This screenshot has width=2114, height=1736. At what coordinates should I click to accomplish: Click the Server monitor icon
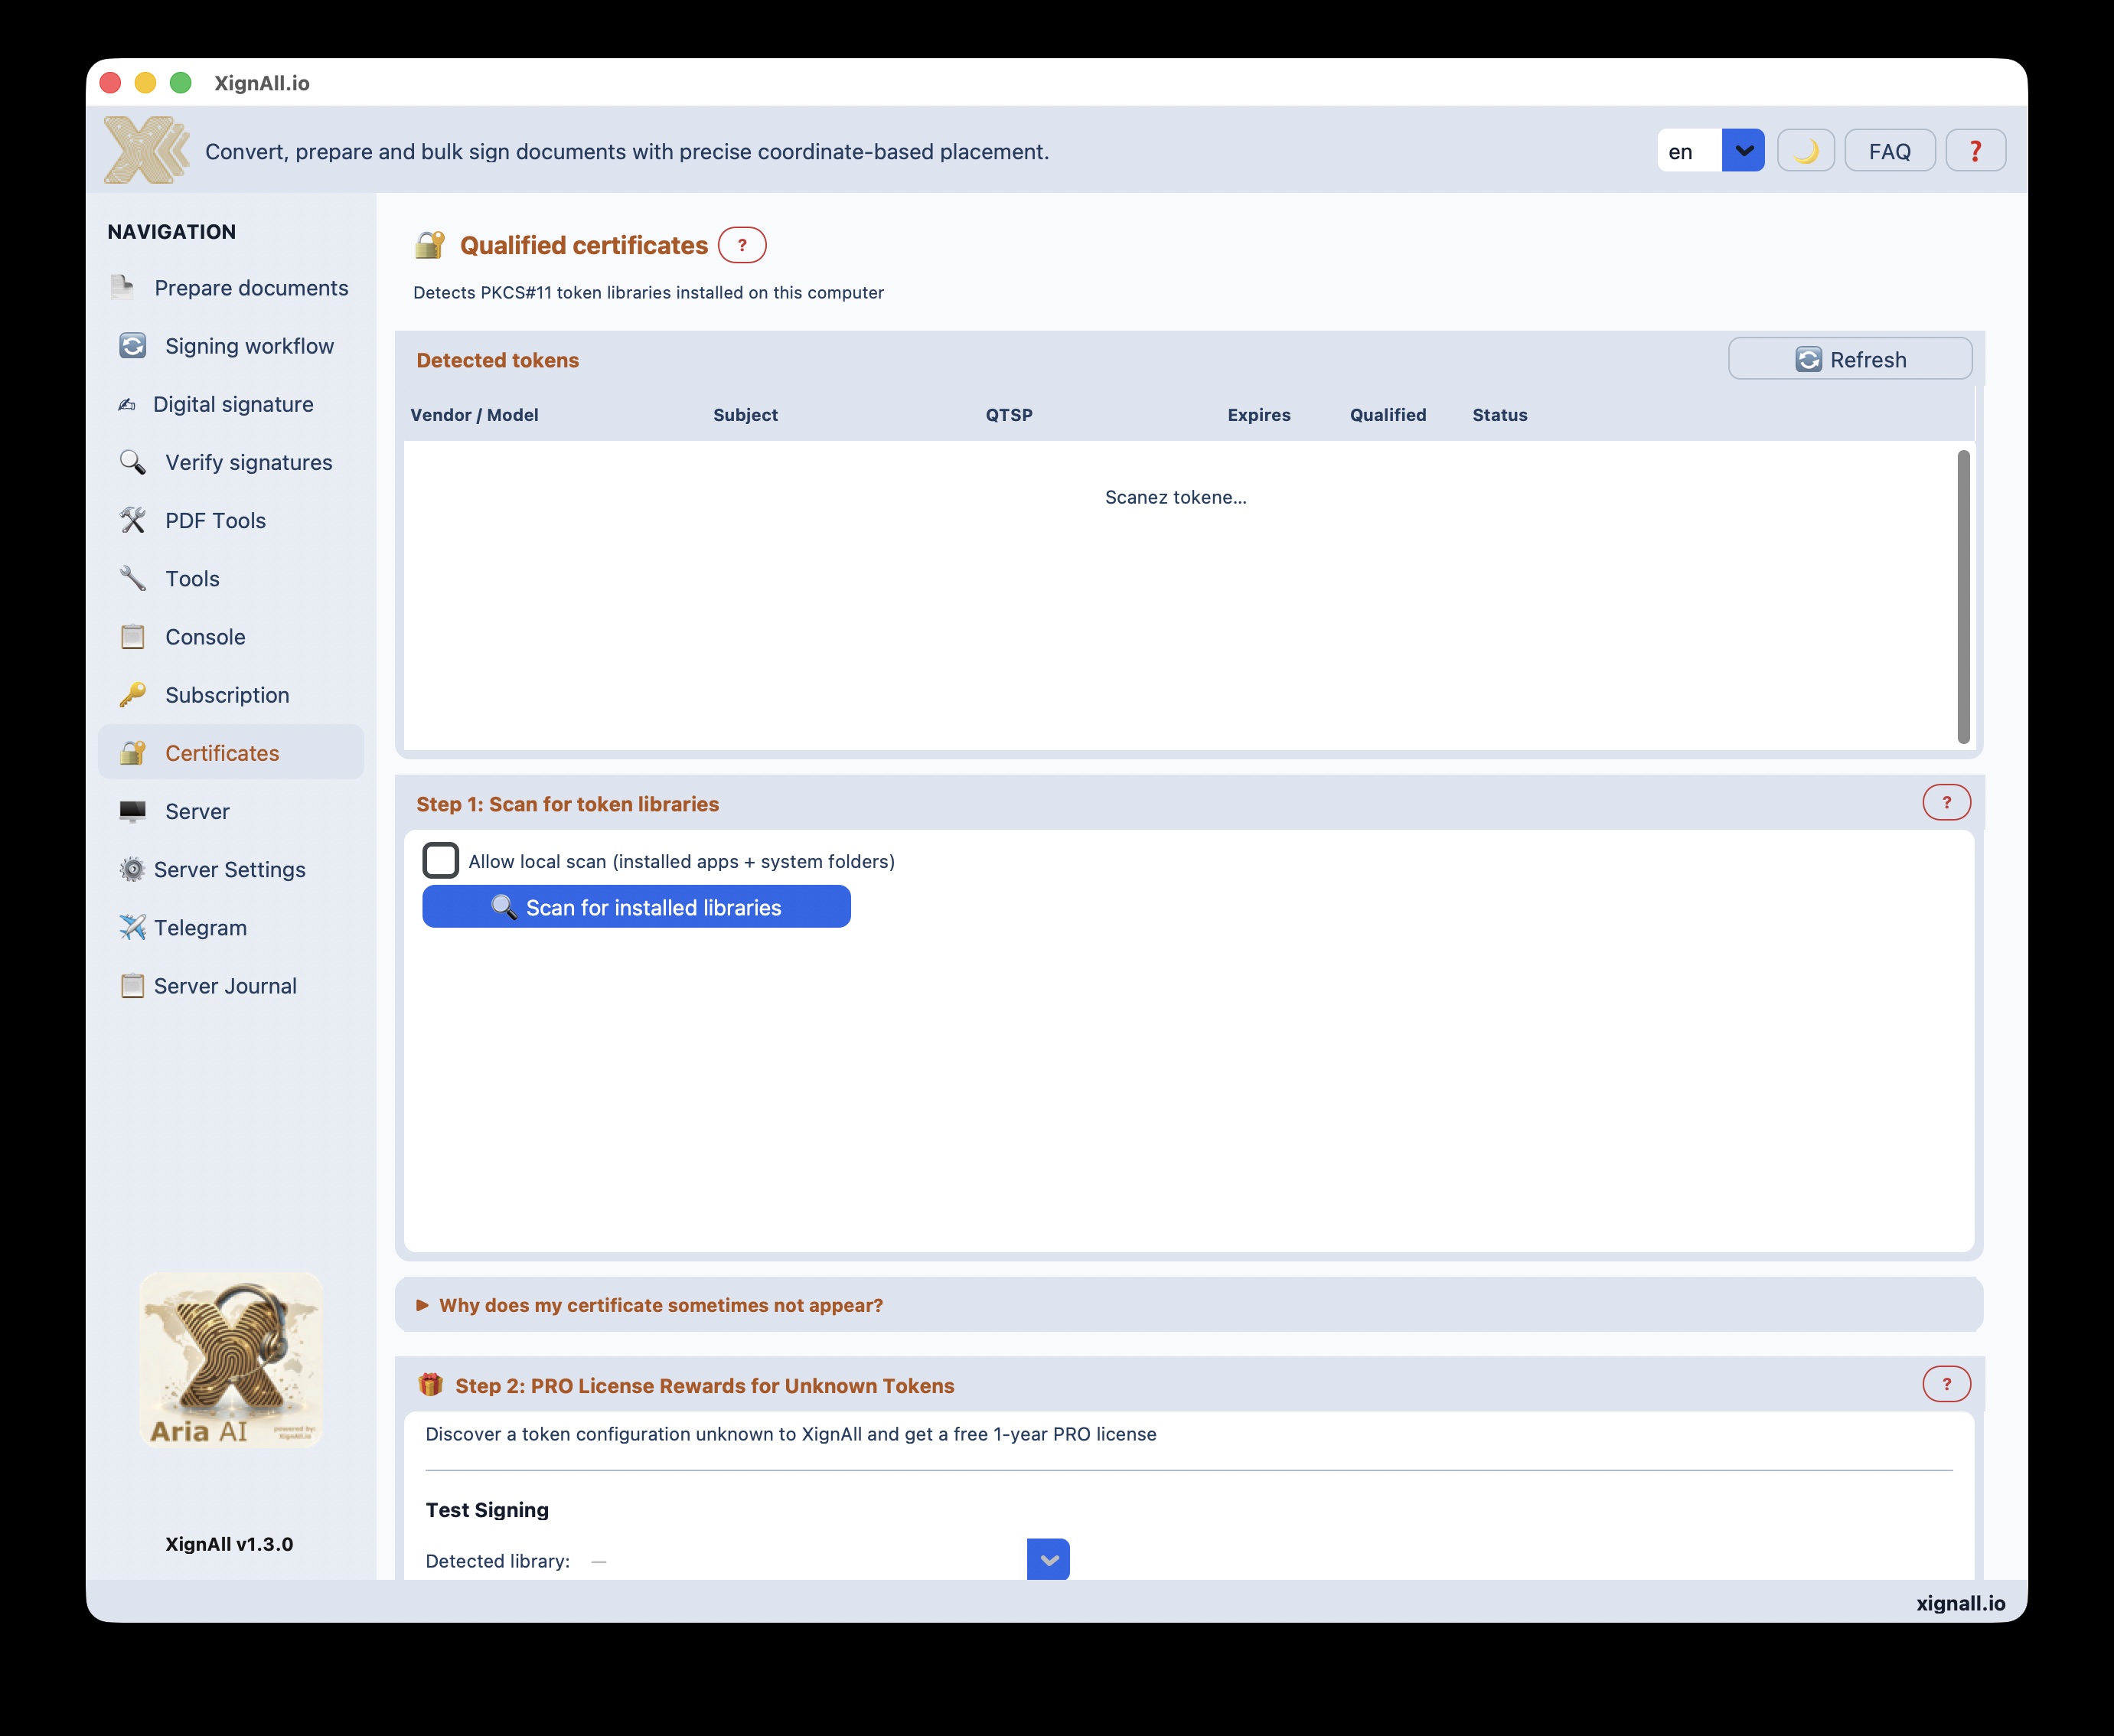tap(133, 810)
